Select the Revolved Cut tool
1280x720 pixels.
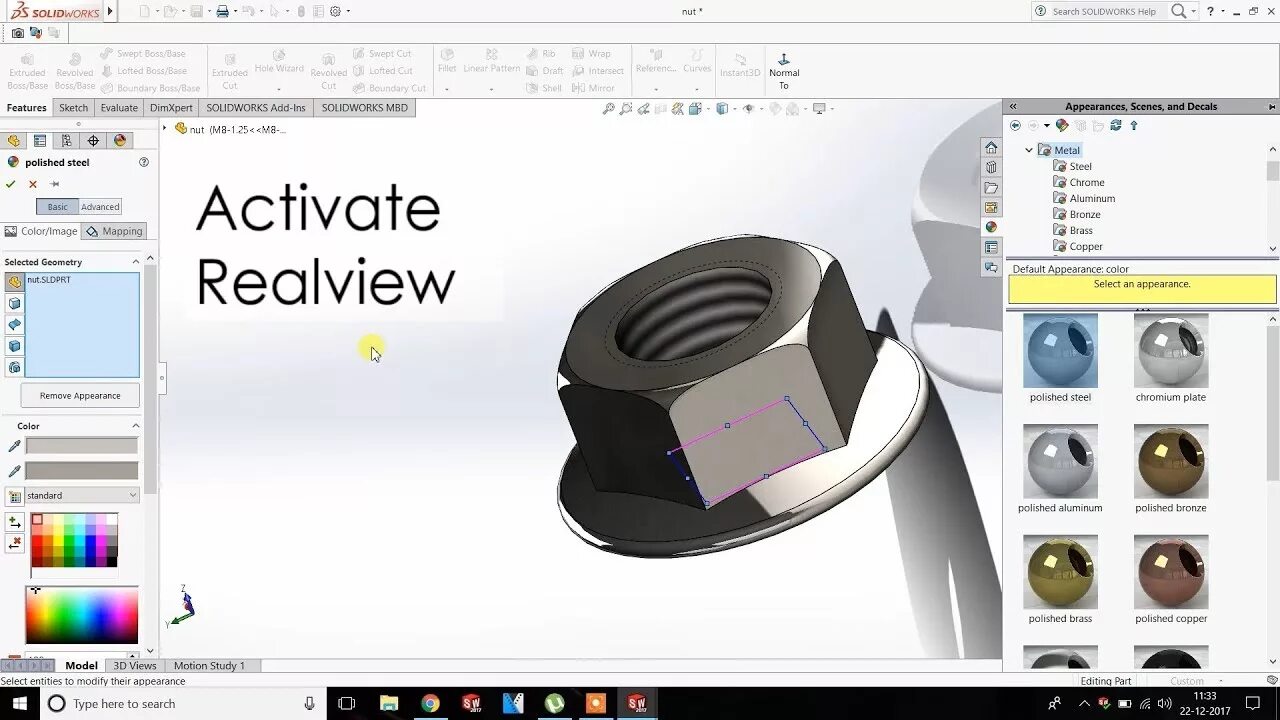tap(329, 68)
